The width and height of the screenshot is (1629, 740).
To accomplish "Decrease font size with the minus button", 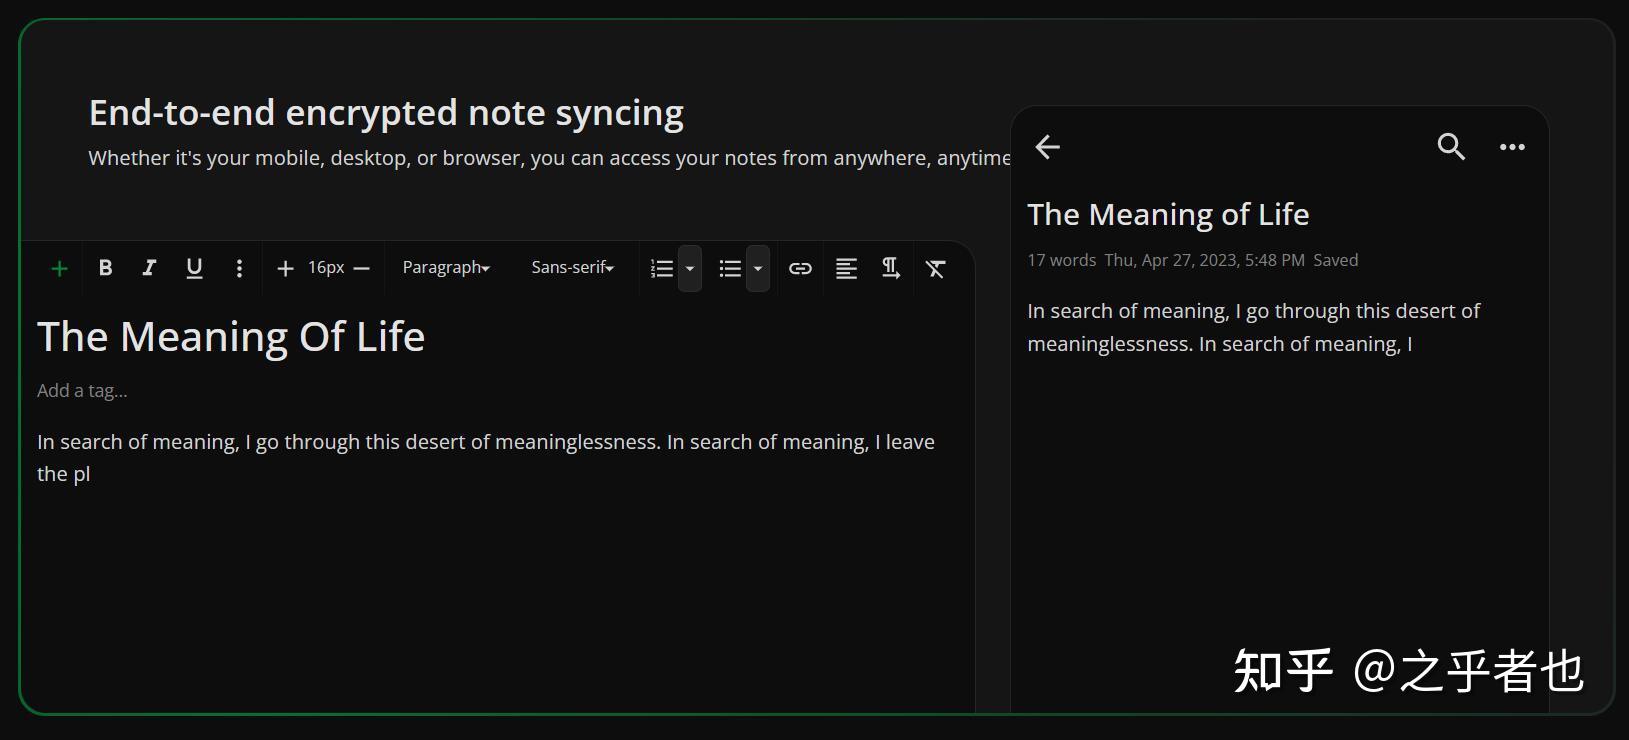I will click(362, 268).
